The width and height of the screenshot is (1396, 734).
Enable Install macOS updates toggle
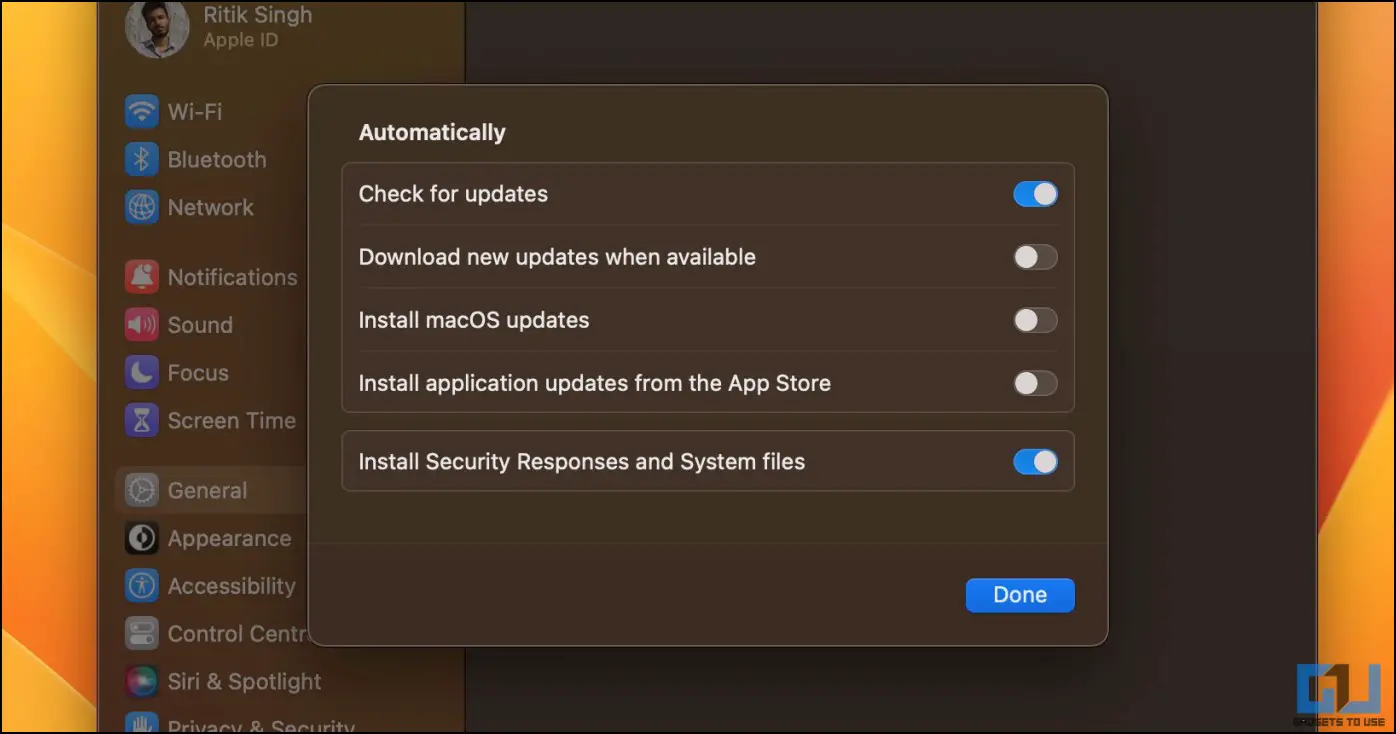(1035, 320)
